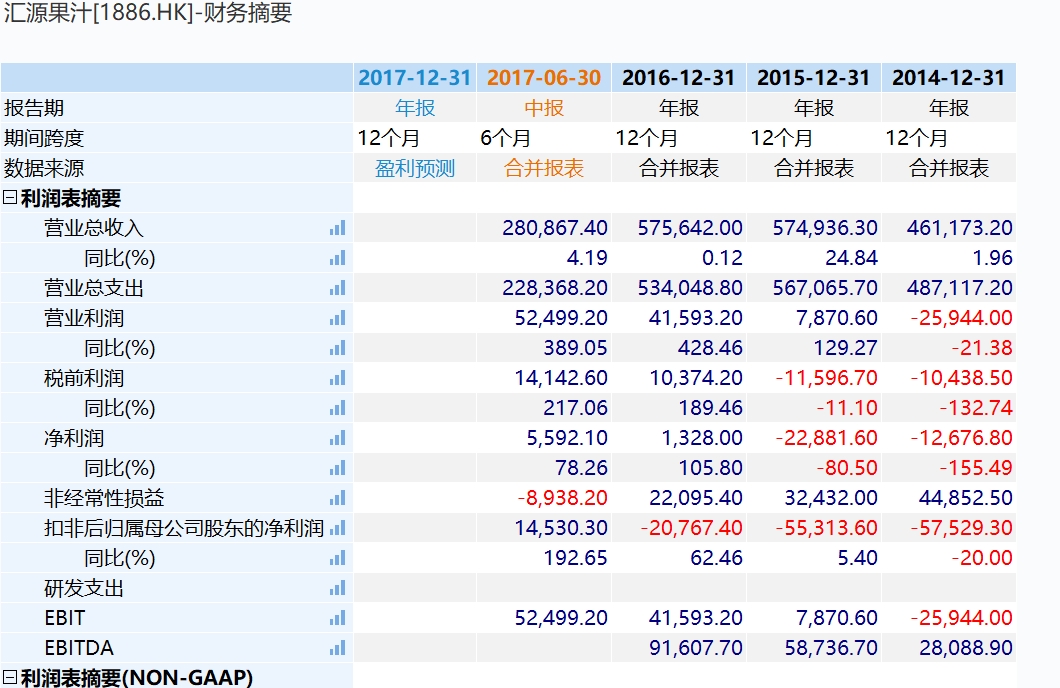The height and width of the screenshot is (688, 1060).
Task: Click the chart icon beside 营业利润
Action: pos(337,318)
